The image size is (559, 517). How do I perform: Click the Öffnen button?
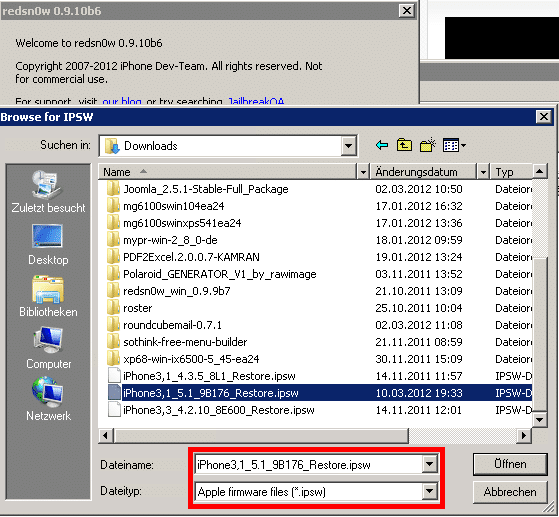[510, 464]
